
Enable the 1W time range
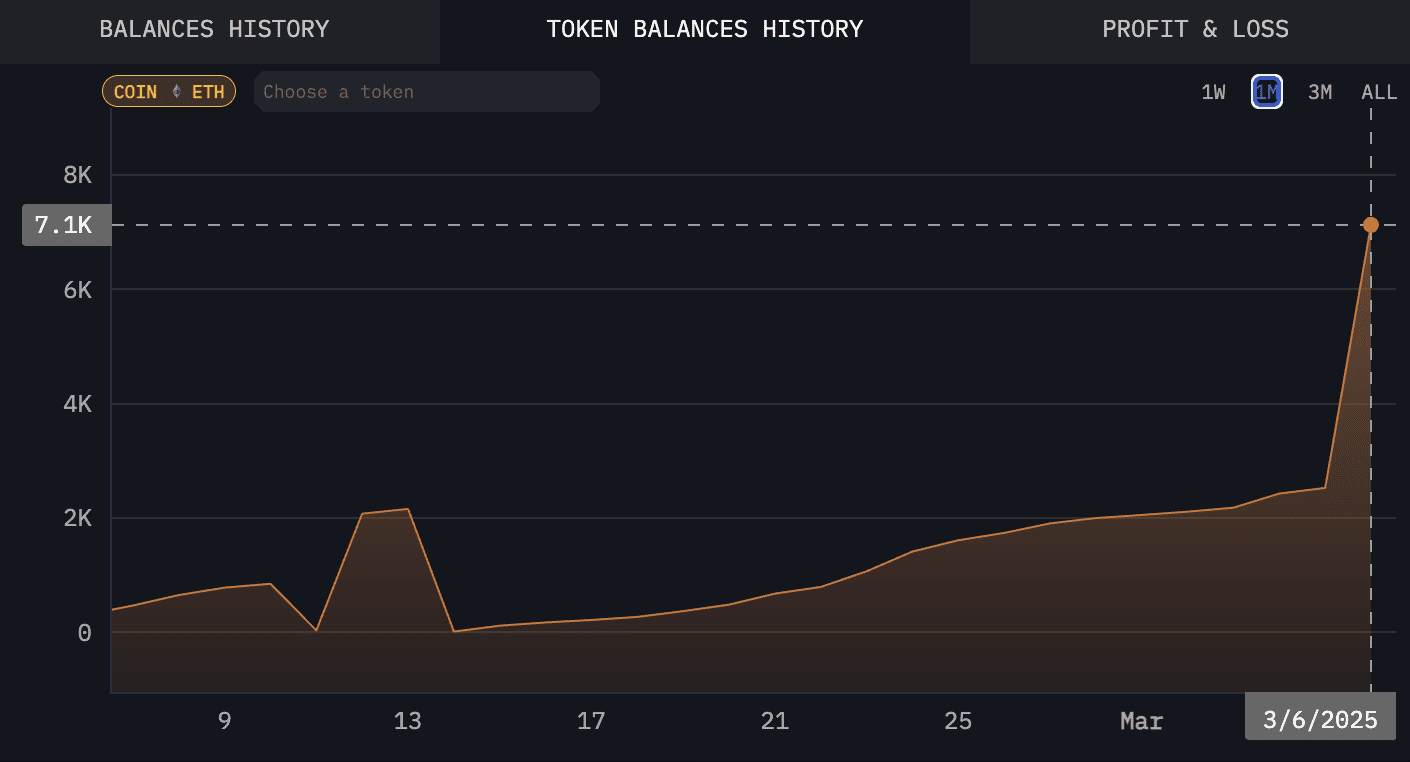point(1213,91)
